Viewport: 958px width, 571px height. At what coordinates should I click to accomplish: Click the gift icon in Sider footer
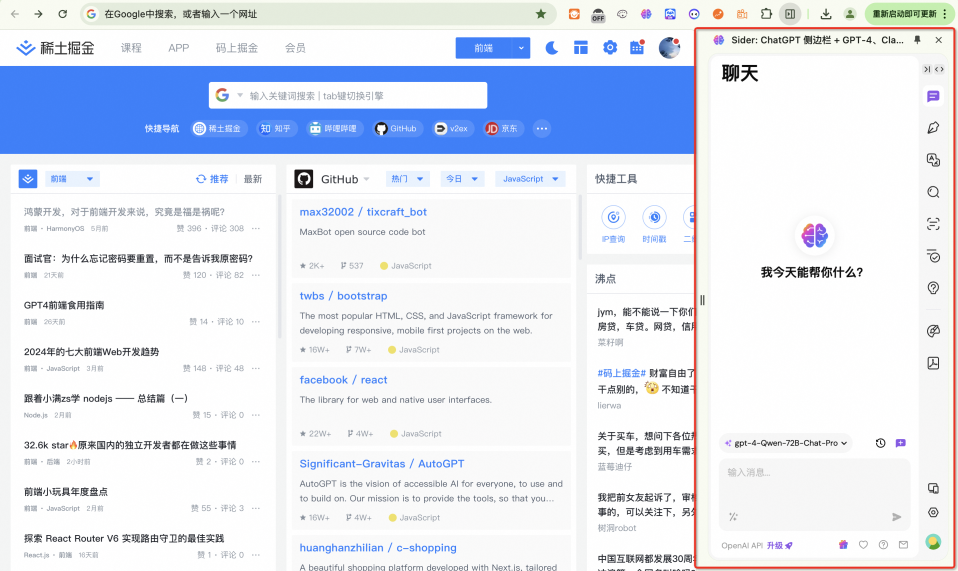pyautogui.click(x=843, y=545)
